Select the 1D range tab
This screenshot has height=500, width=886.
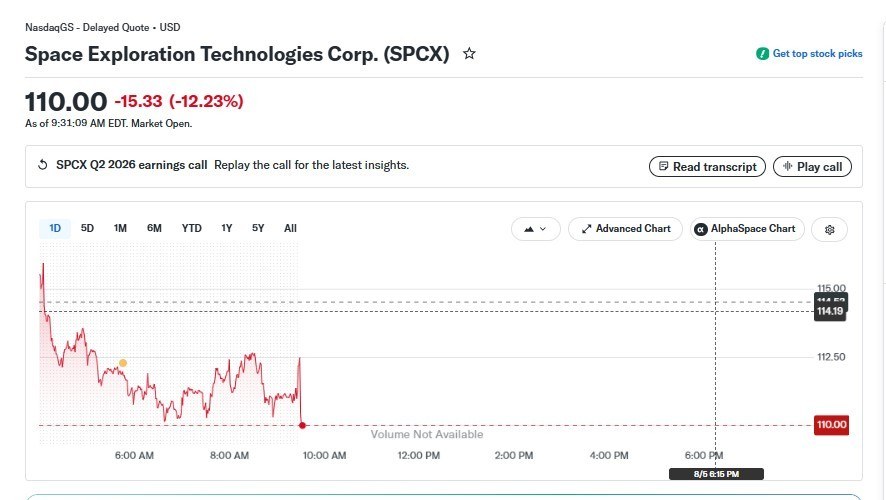point(55,228)
